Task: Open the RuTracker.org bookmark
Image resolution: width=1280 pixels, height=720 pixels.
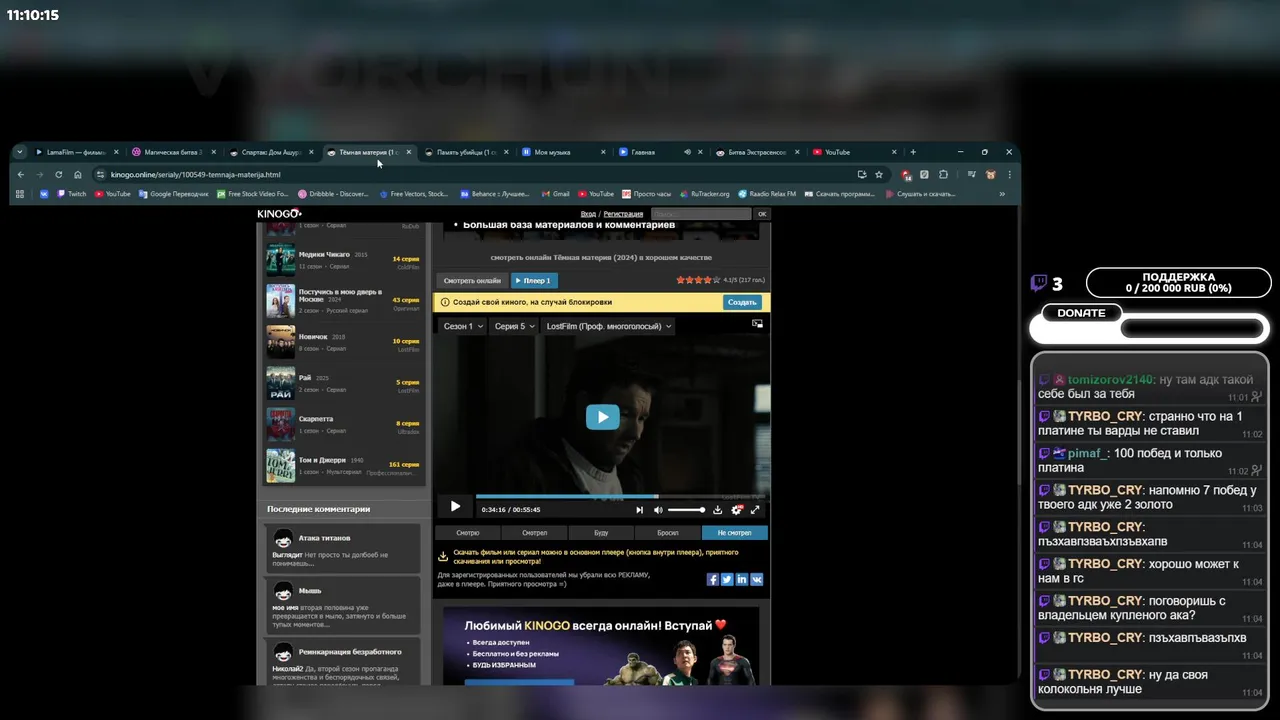Action: tap(705, 194)
